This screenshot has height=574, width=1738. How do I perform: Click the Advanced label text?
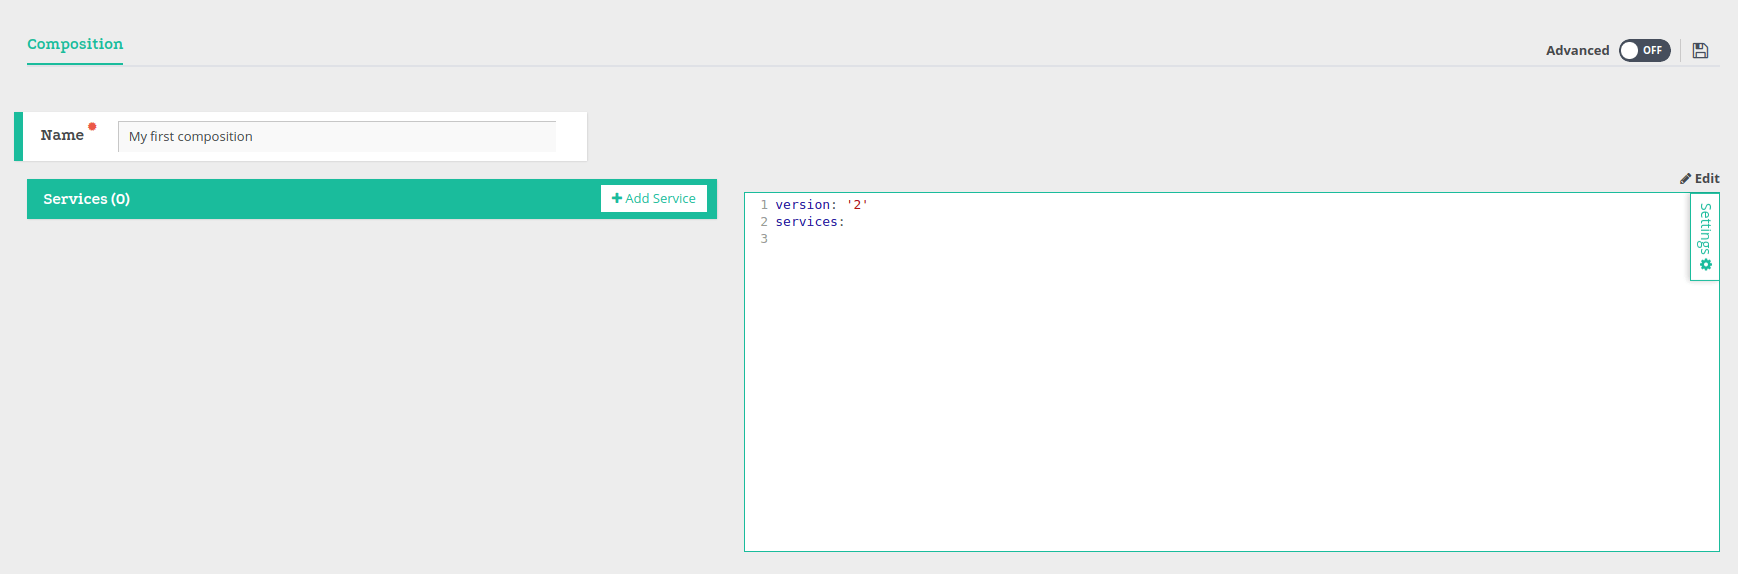coord(1577,50)
